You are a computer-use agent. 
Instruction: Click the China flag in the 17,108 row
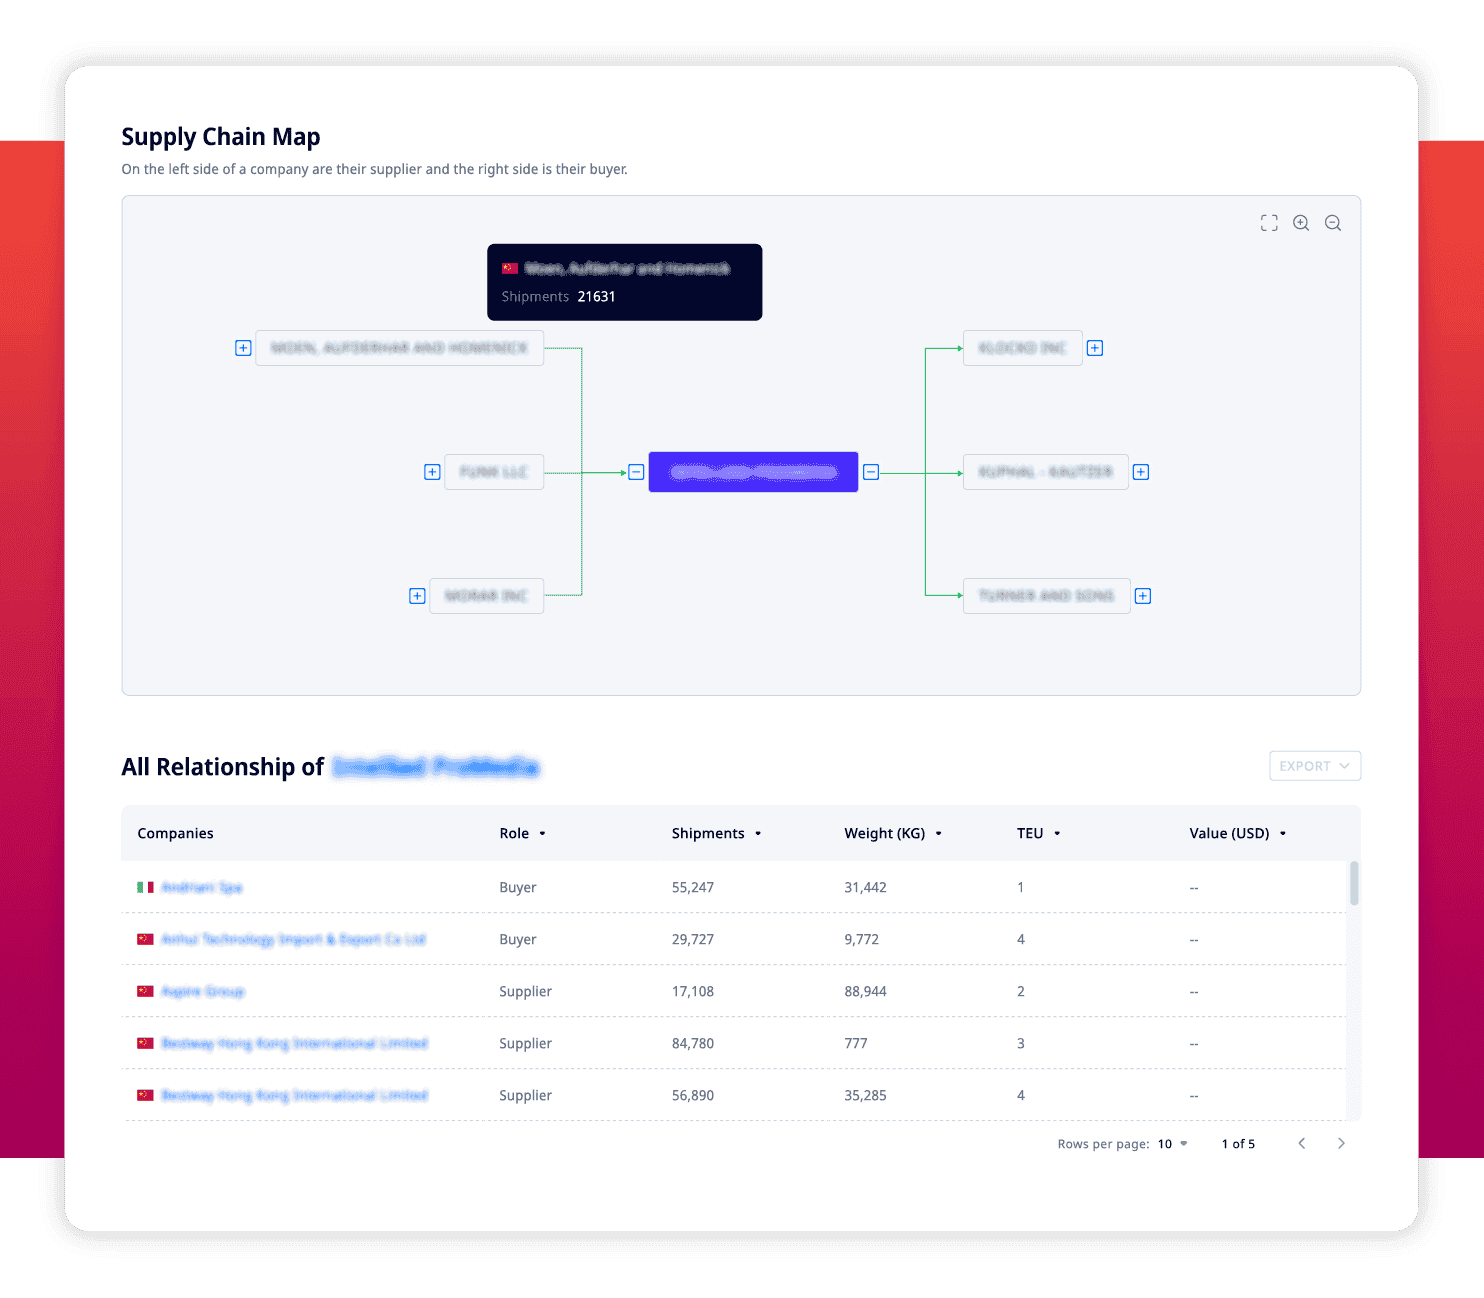pyautogui.click(x=145, y=991)
